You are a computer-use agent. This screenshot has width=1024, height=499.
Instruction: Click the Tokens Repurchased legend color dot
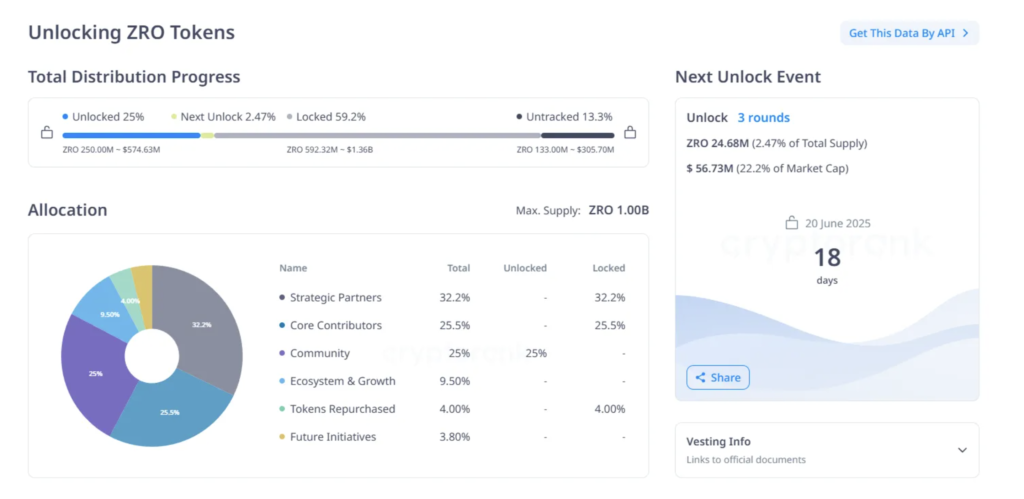coord(282,409)
